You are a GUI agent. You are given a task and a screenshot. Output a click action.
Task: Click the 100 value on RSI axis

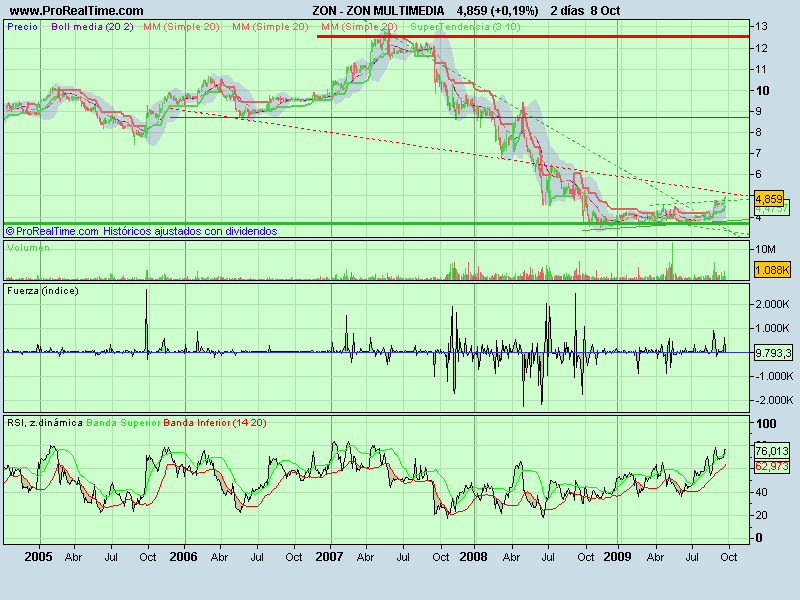[766, 423]
